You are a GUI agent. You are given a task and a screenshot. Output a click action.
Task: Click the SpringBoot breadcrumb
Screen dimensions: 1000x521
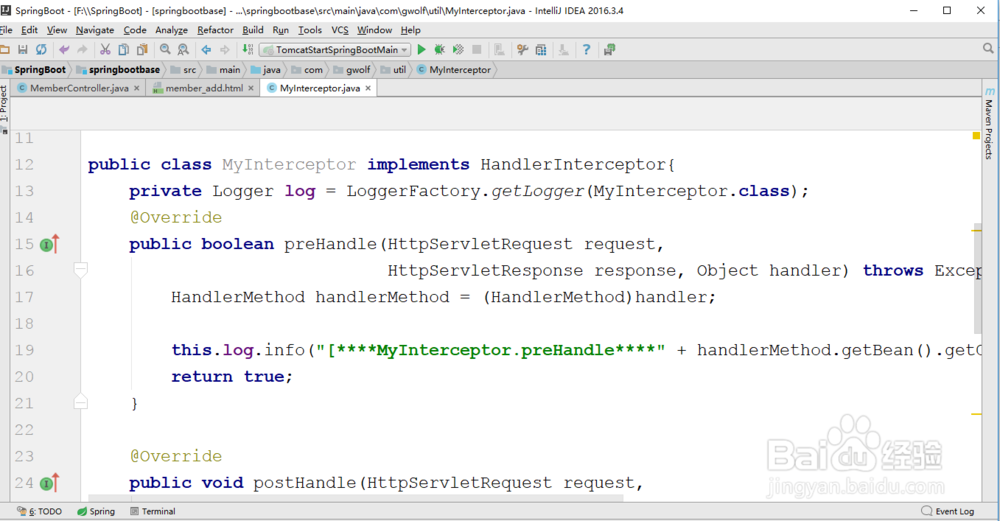pyautogui.click(x=34, y=70)
